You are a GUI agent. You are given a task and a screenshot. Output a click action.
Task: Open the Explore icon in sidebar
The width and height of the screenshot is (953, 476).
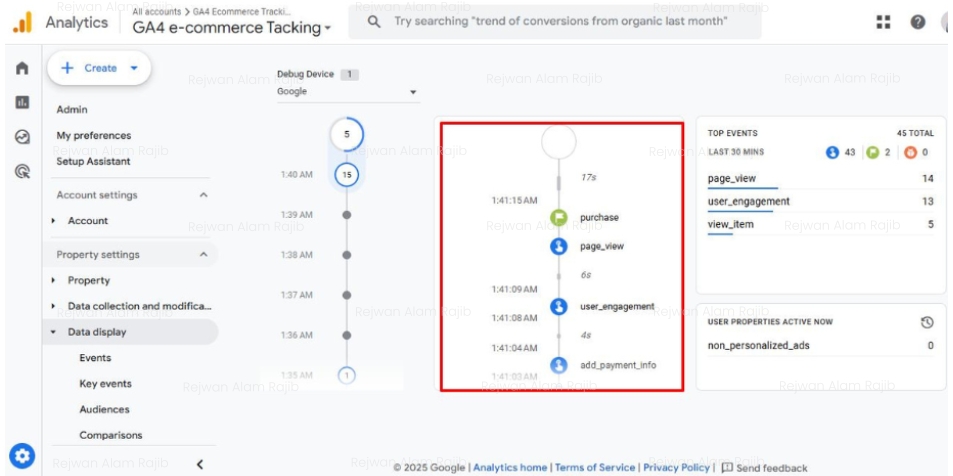click(20, 137)
